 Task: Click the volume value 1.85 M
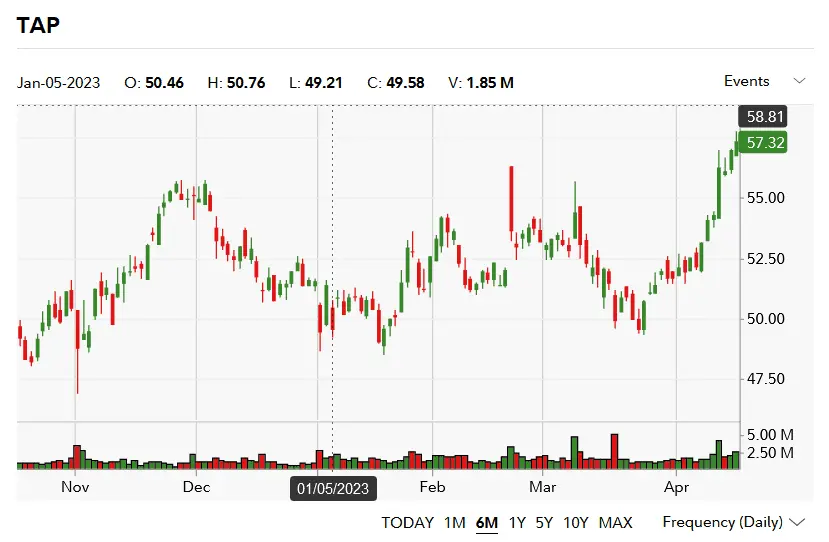click(x=490, y=83)
